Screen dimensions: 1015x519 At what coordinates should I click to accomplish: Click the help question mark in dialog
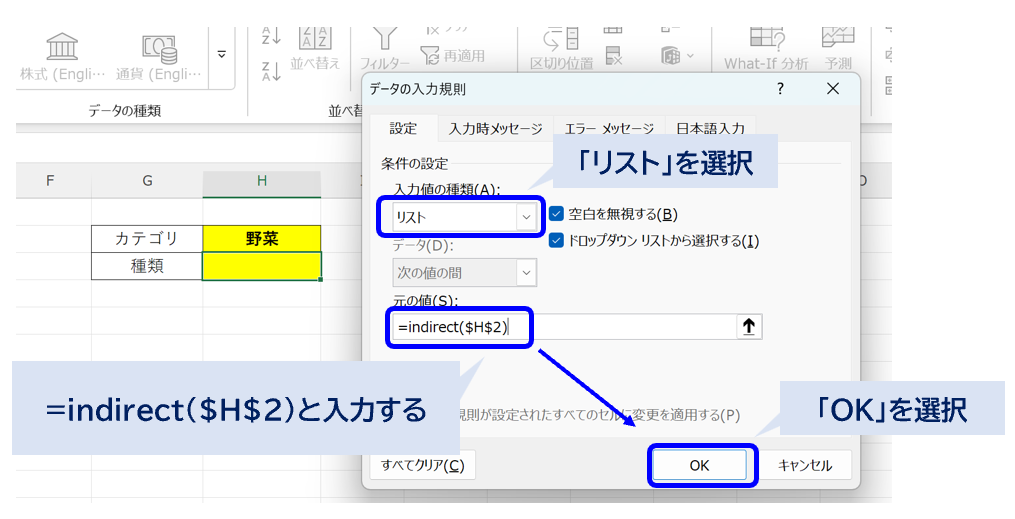click(781, 89)
